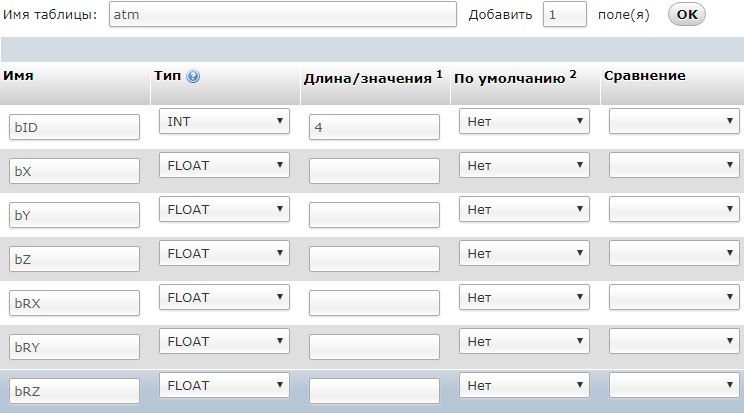The height and width of the screenshot is (413, 744).
Task: Click OK button to add fields
Action: pos(687,14)
